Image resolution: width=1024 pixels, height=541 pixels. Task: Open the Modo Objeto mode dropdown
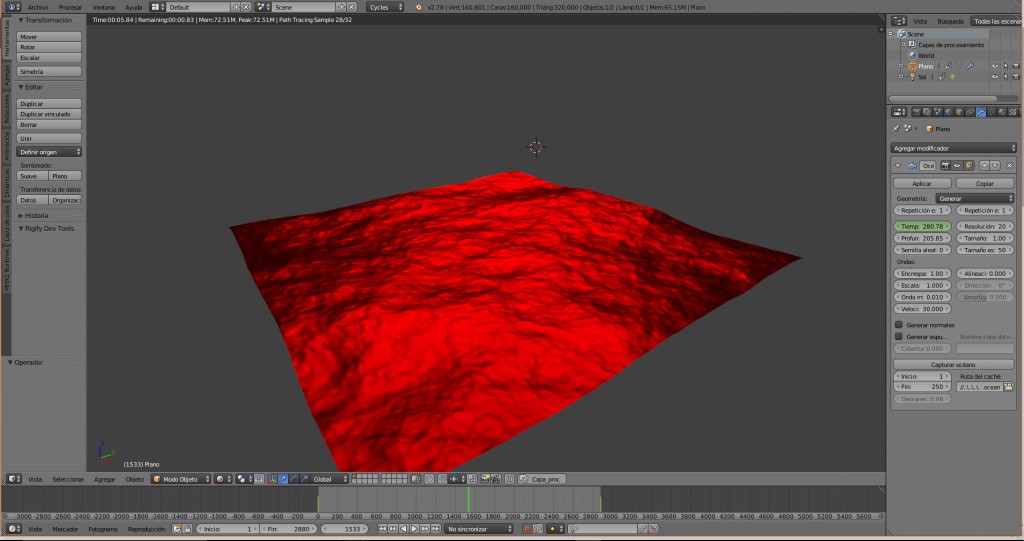point(181,479)
